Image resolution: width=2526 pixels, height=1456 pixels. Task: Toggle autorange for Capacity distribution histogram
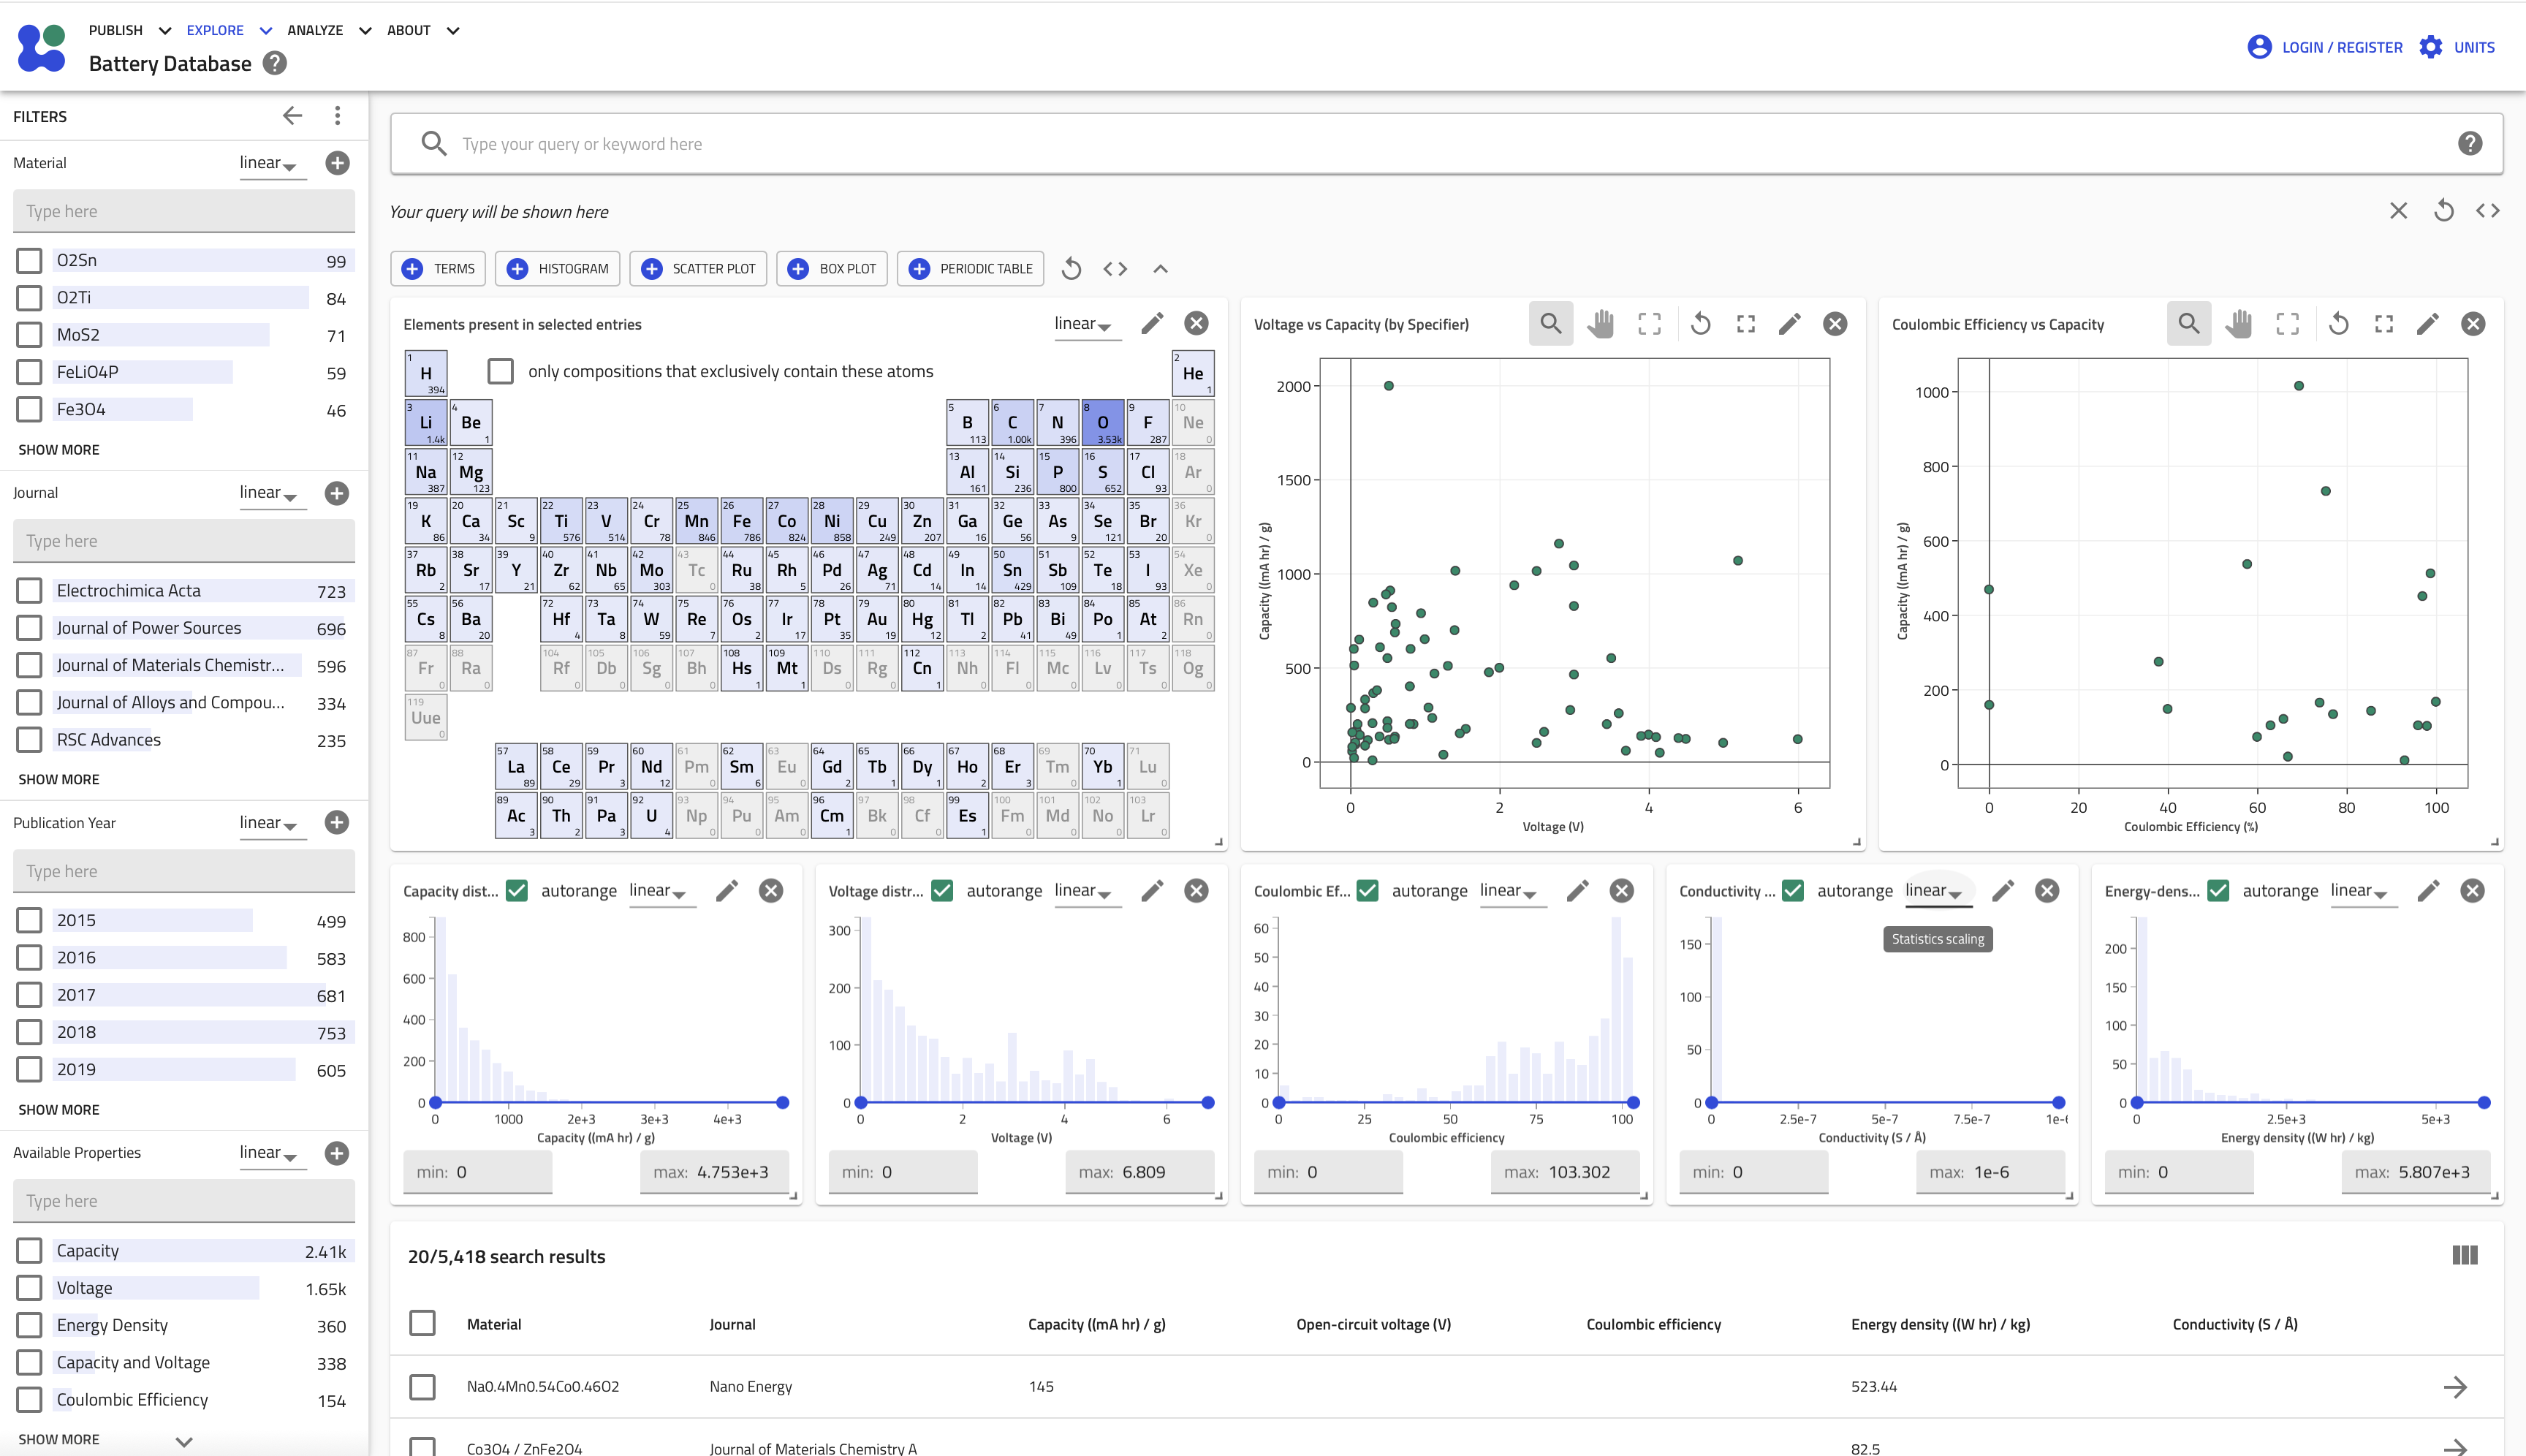[517, 890]
